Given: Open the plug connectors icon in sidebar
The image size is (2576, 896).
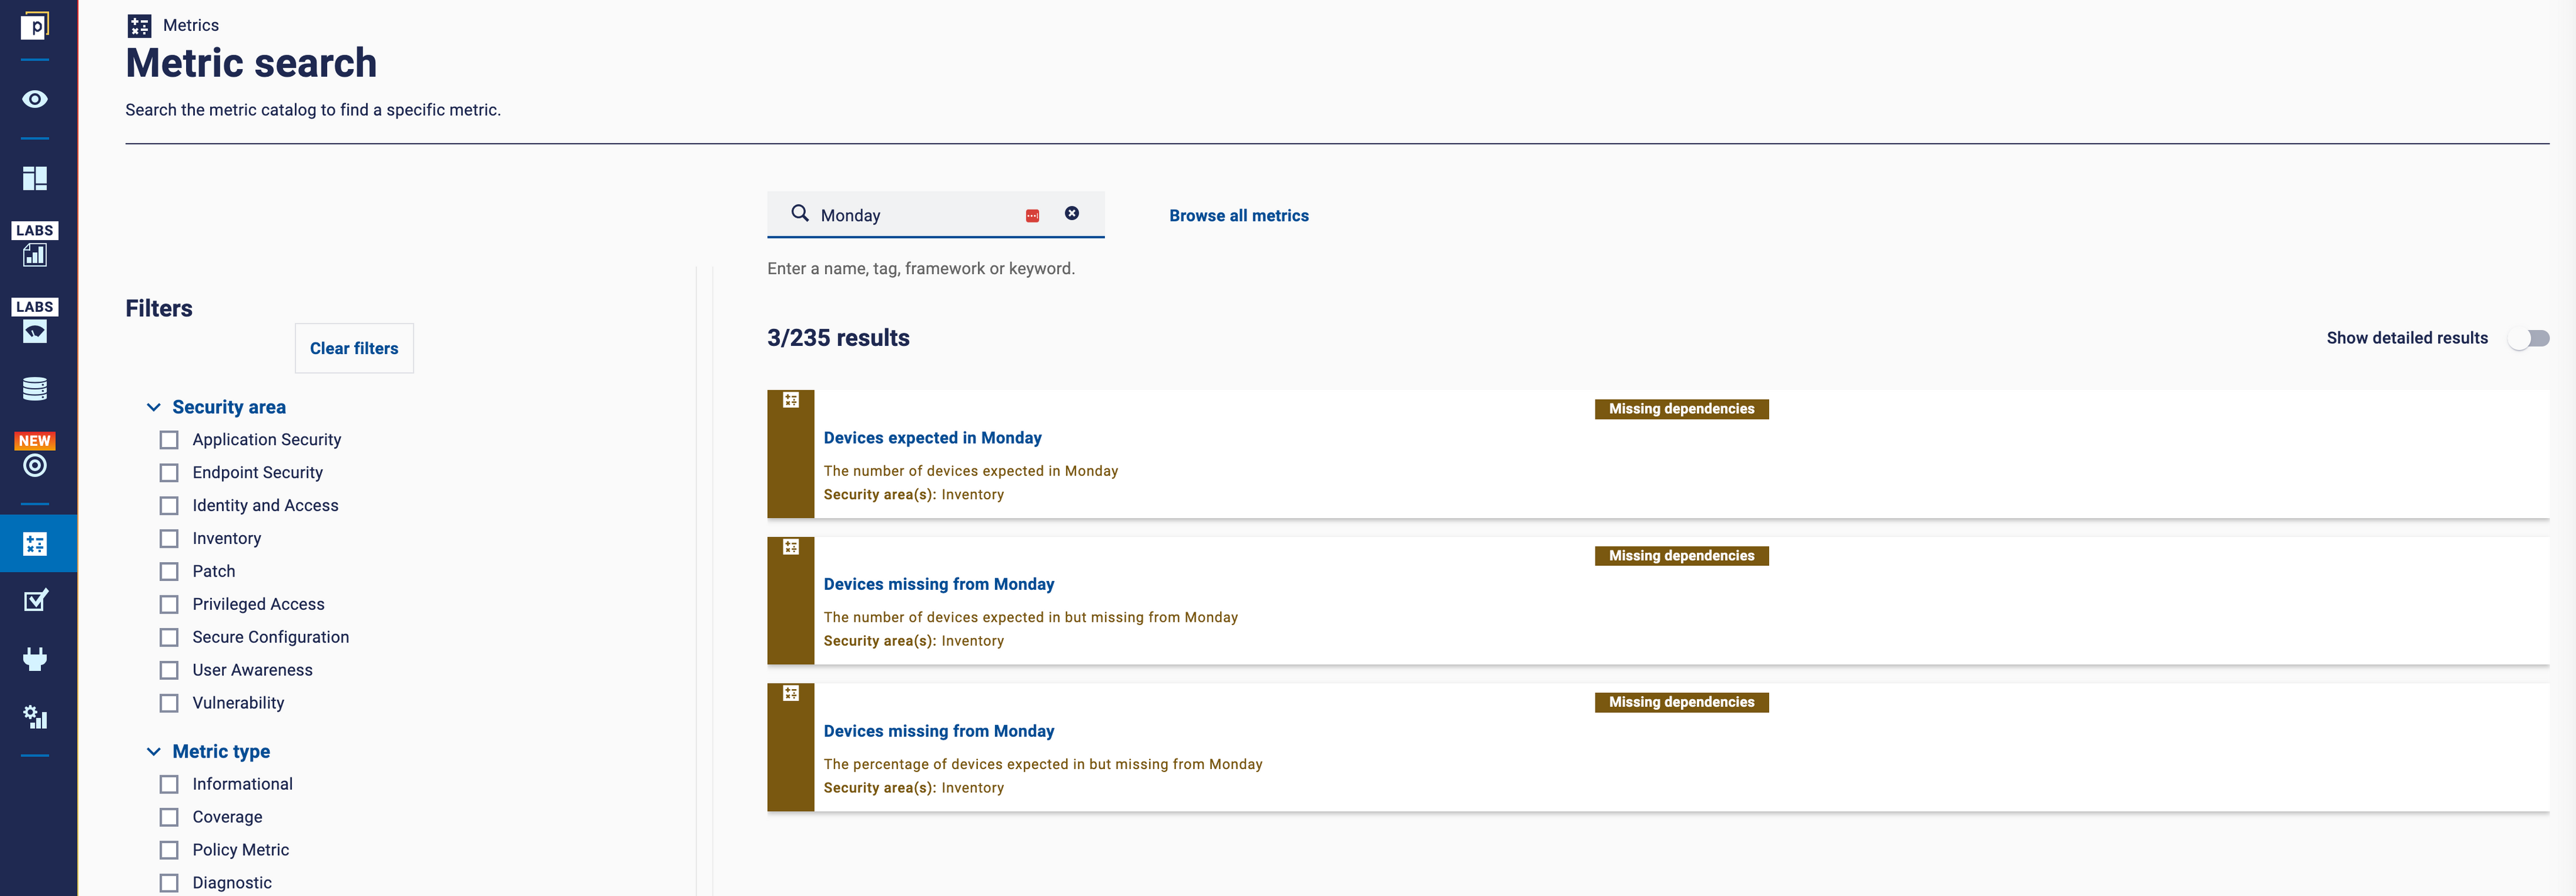Looking at the screenshot, I should point(35,658).
